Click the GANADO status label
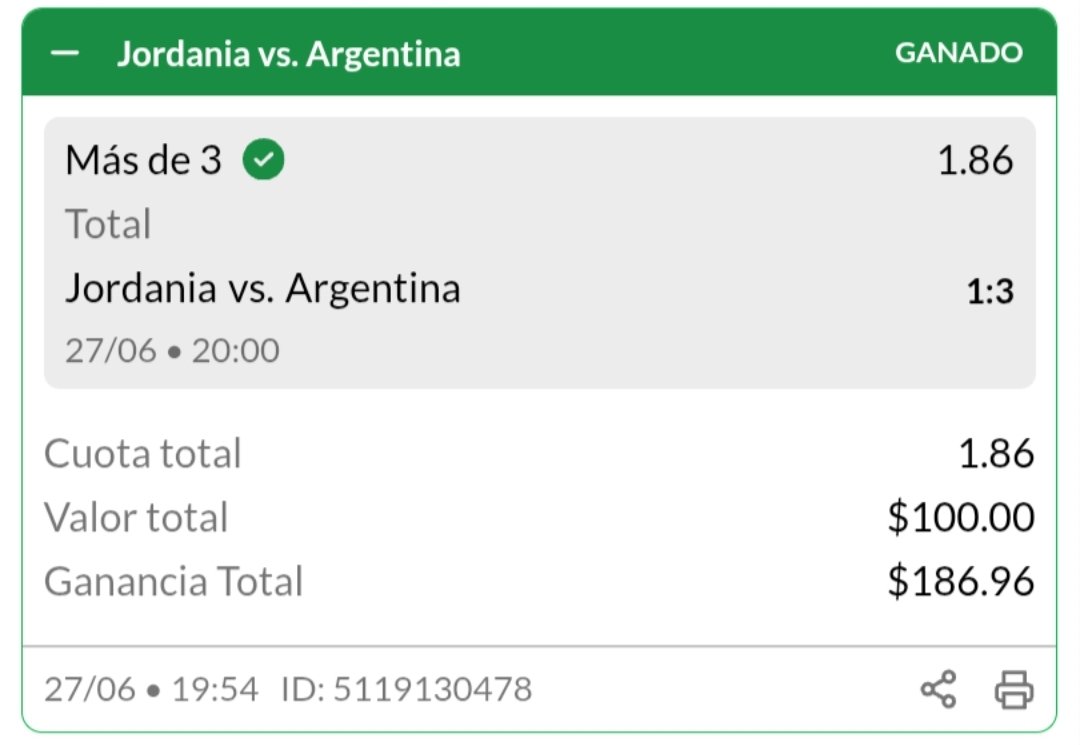1080x745 pixels. point(959,53)
